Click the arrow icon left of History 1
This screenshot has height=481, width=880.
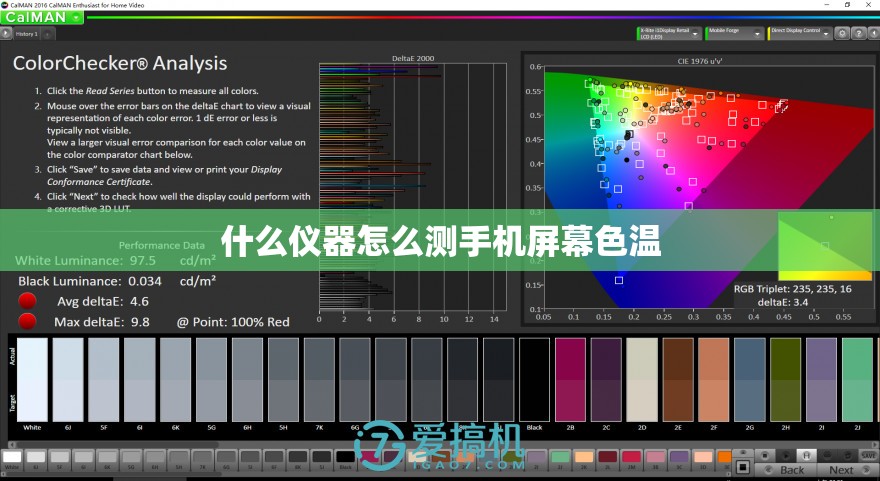tap(6, 34)
